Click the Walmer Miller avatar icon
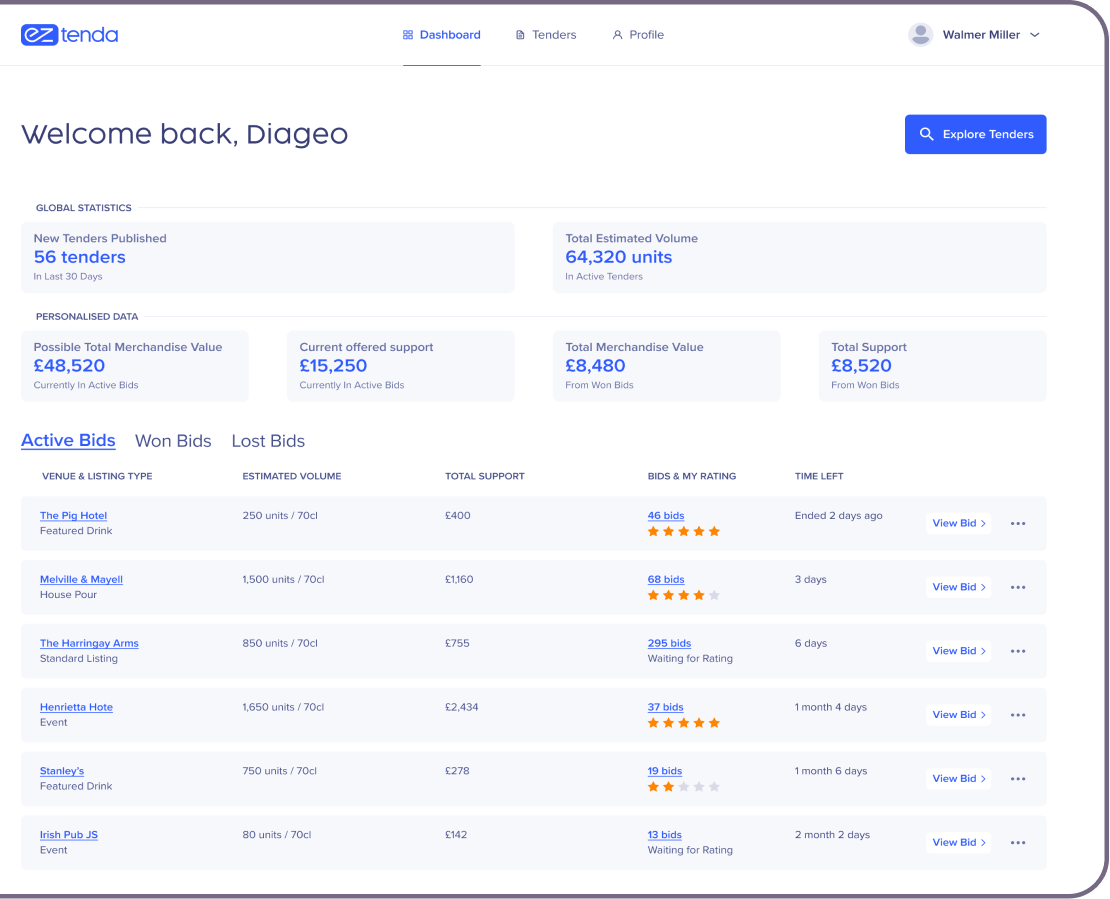 (x=920, y=35)
